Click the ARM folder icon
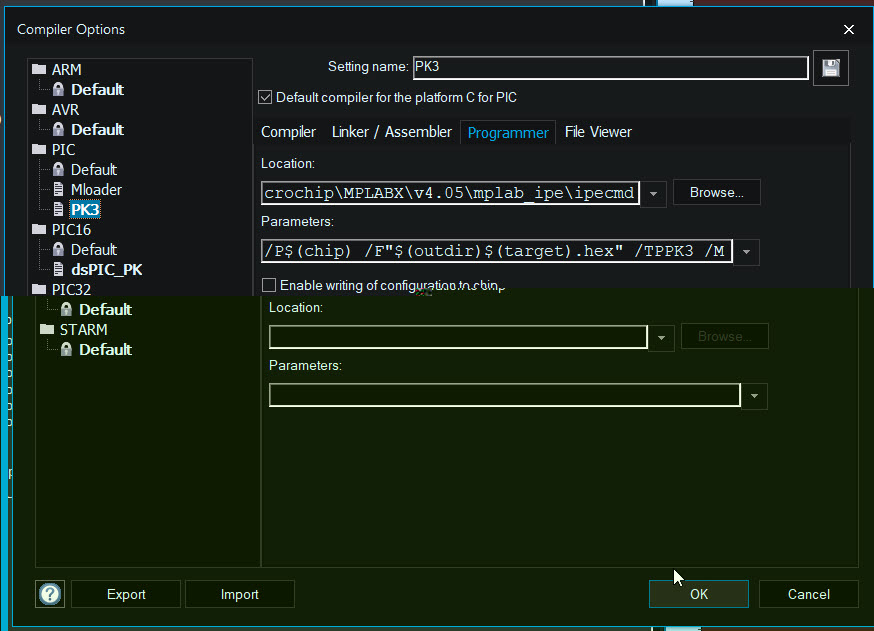 (39, 69)
